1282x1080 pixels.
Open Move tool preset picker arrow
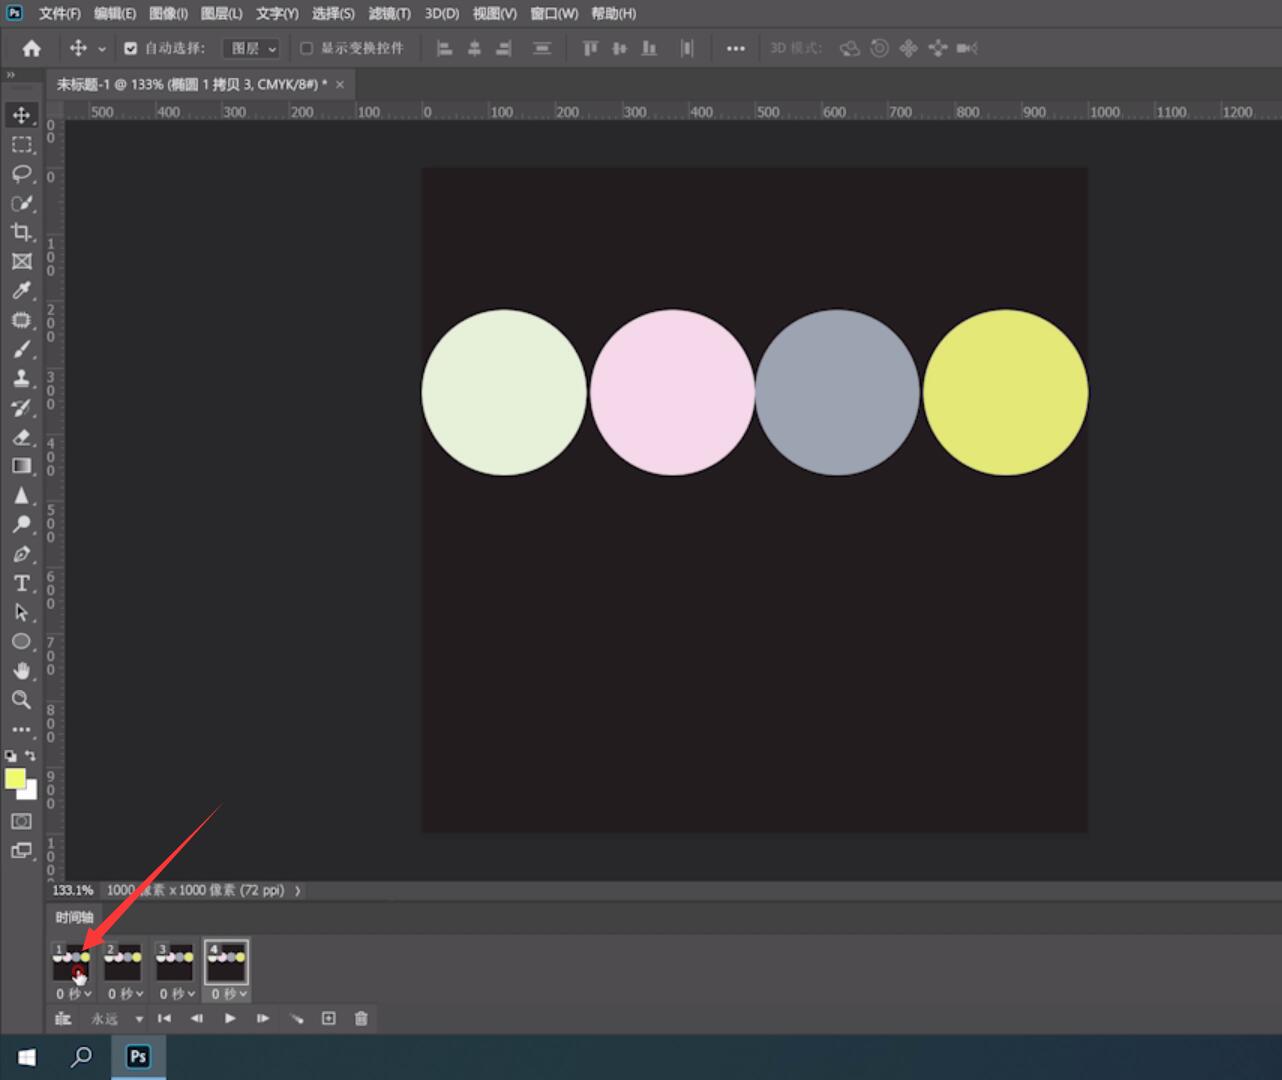[x=101, y=49]
